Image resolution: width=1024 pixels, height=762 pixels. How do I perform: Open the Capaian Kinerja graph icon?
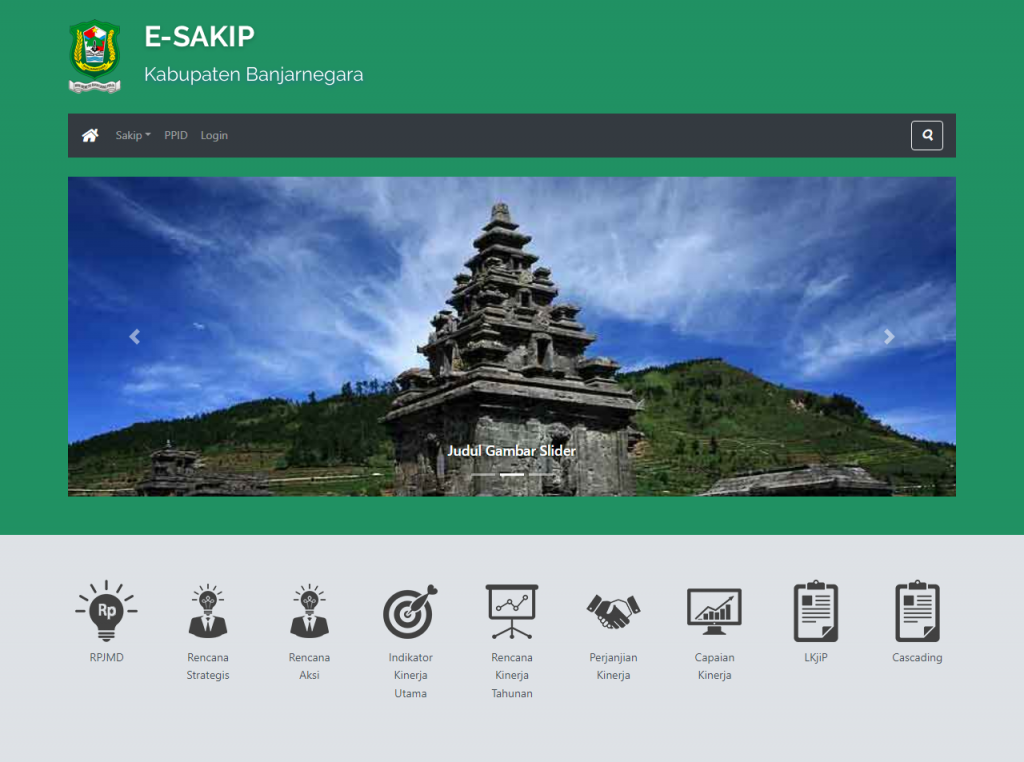click(x=714, y=610)
